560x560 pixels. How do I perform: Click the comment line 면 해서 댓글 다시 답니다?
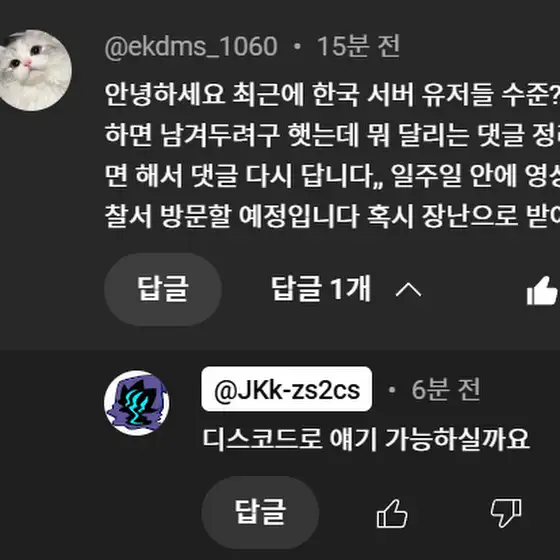click(332, 176)
